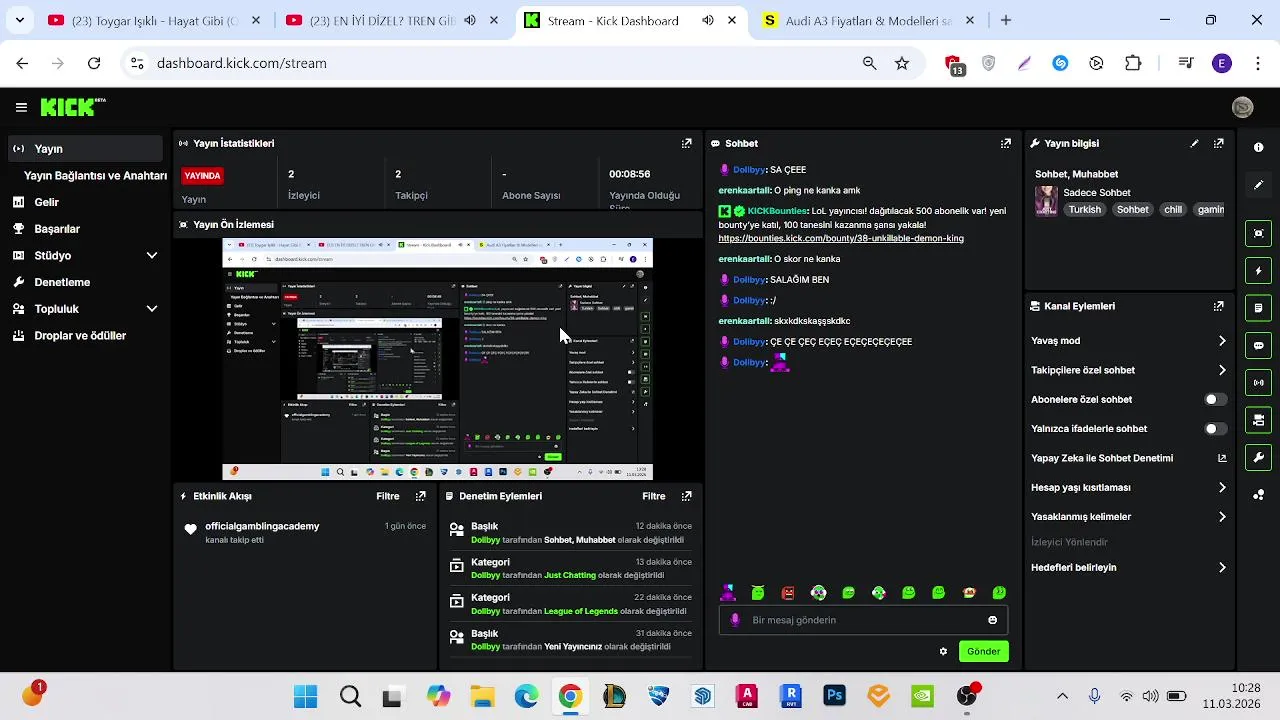
Task: Expand the Stüdyo sidebar section
Action: [x=152, y=256]
